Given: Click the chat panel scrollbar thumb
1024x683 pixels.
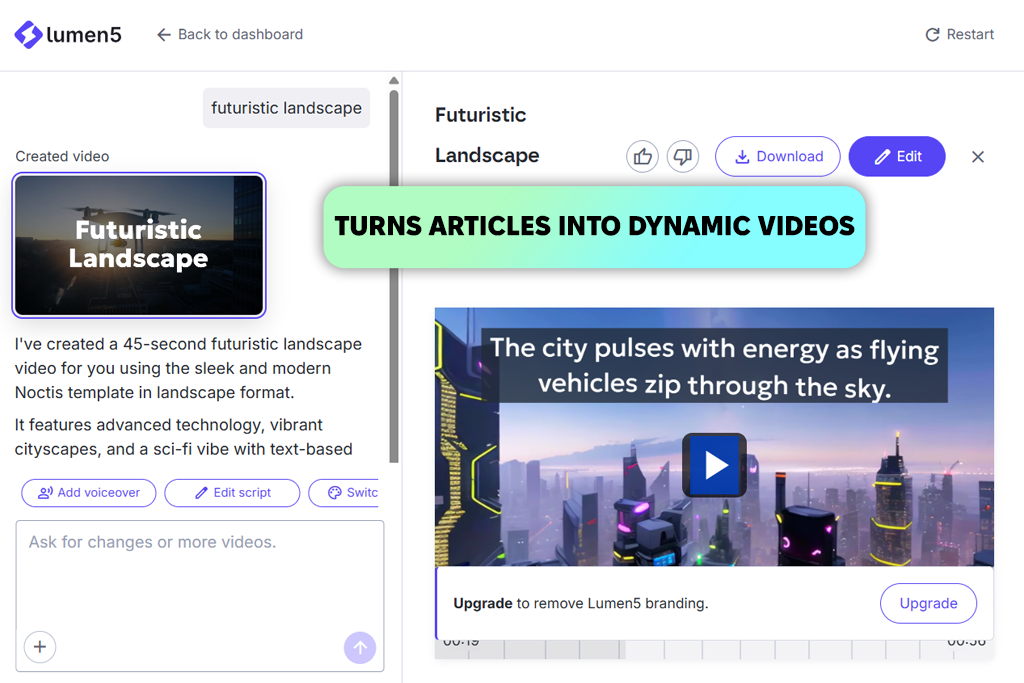Looking at the screenshot, I should coord(394,276).
